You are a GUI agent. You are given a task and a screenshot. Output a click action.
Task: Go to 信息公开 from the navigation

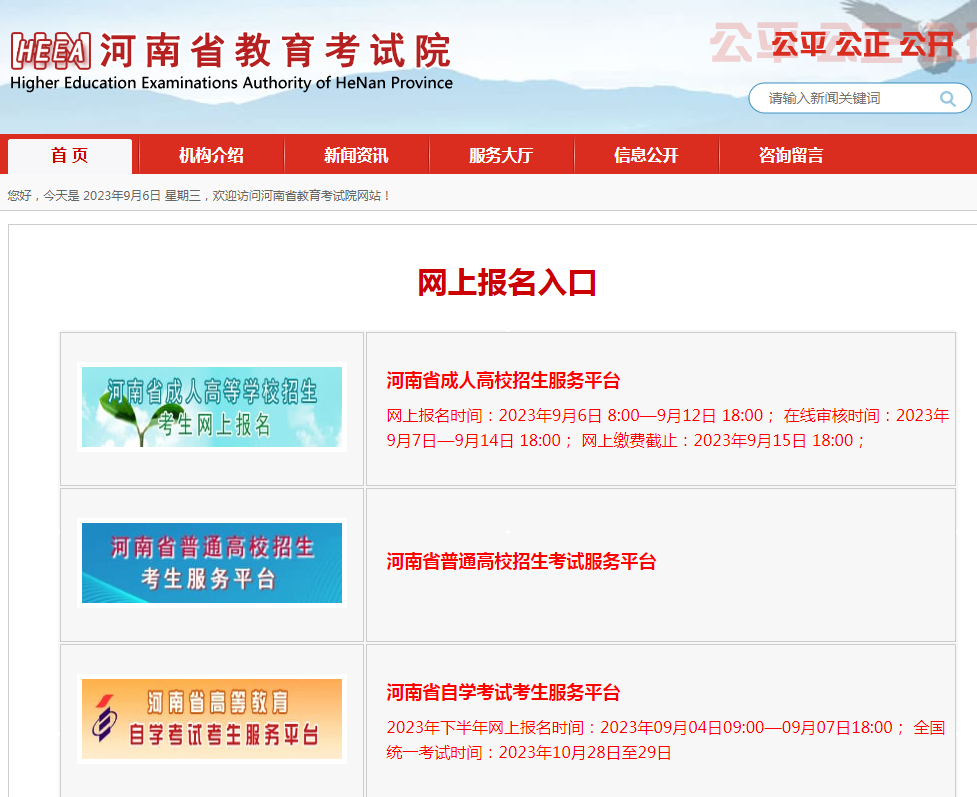click(645, 154)
